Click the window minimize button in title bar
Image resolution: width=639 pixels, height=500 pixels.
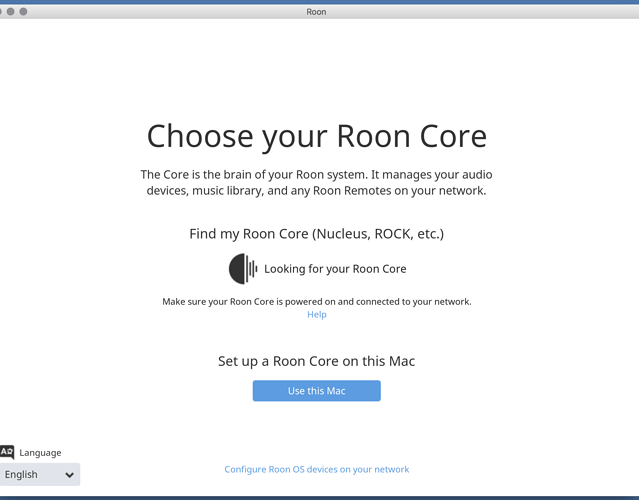(x=11, y=11)
